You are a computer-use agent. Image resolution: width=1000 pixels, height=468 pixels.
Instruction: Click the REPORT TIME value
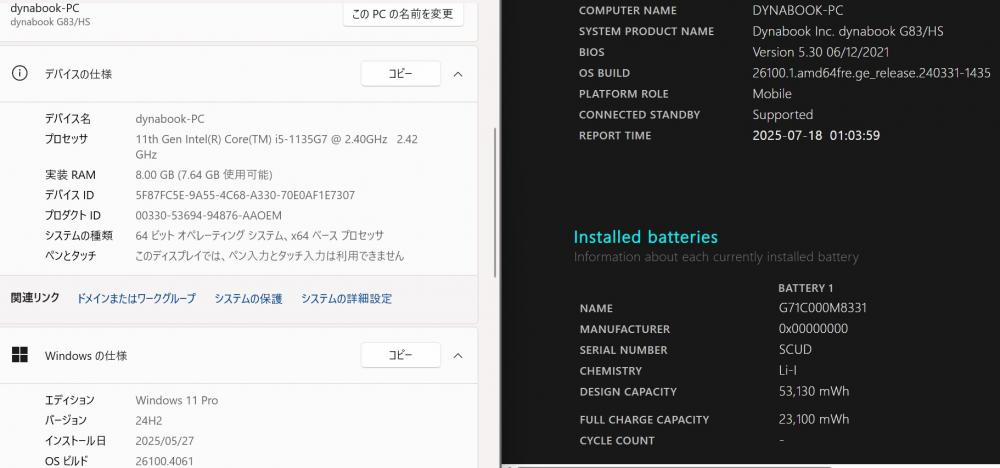click(816, 135)
